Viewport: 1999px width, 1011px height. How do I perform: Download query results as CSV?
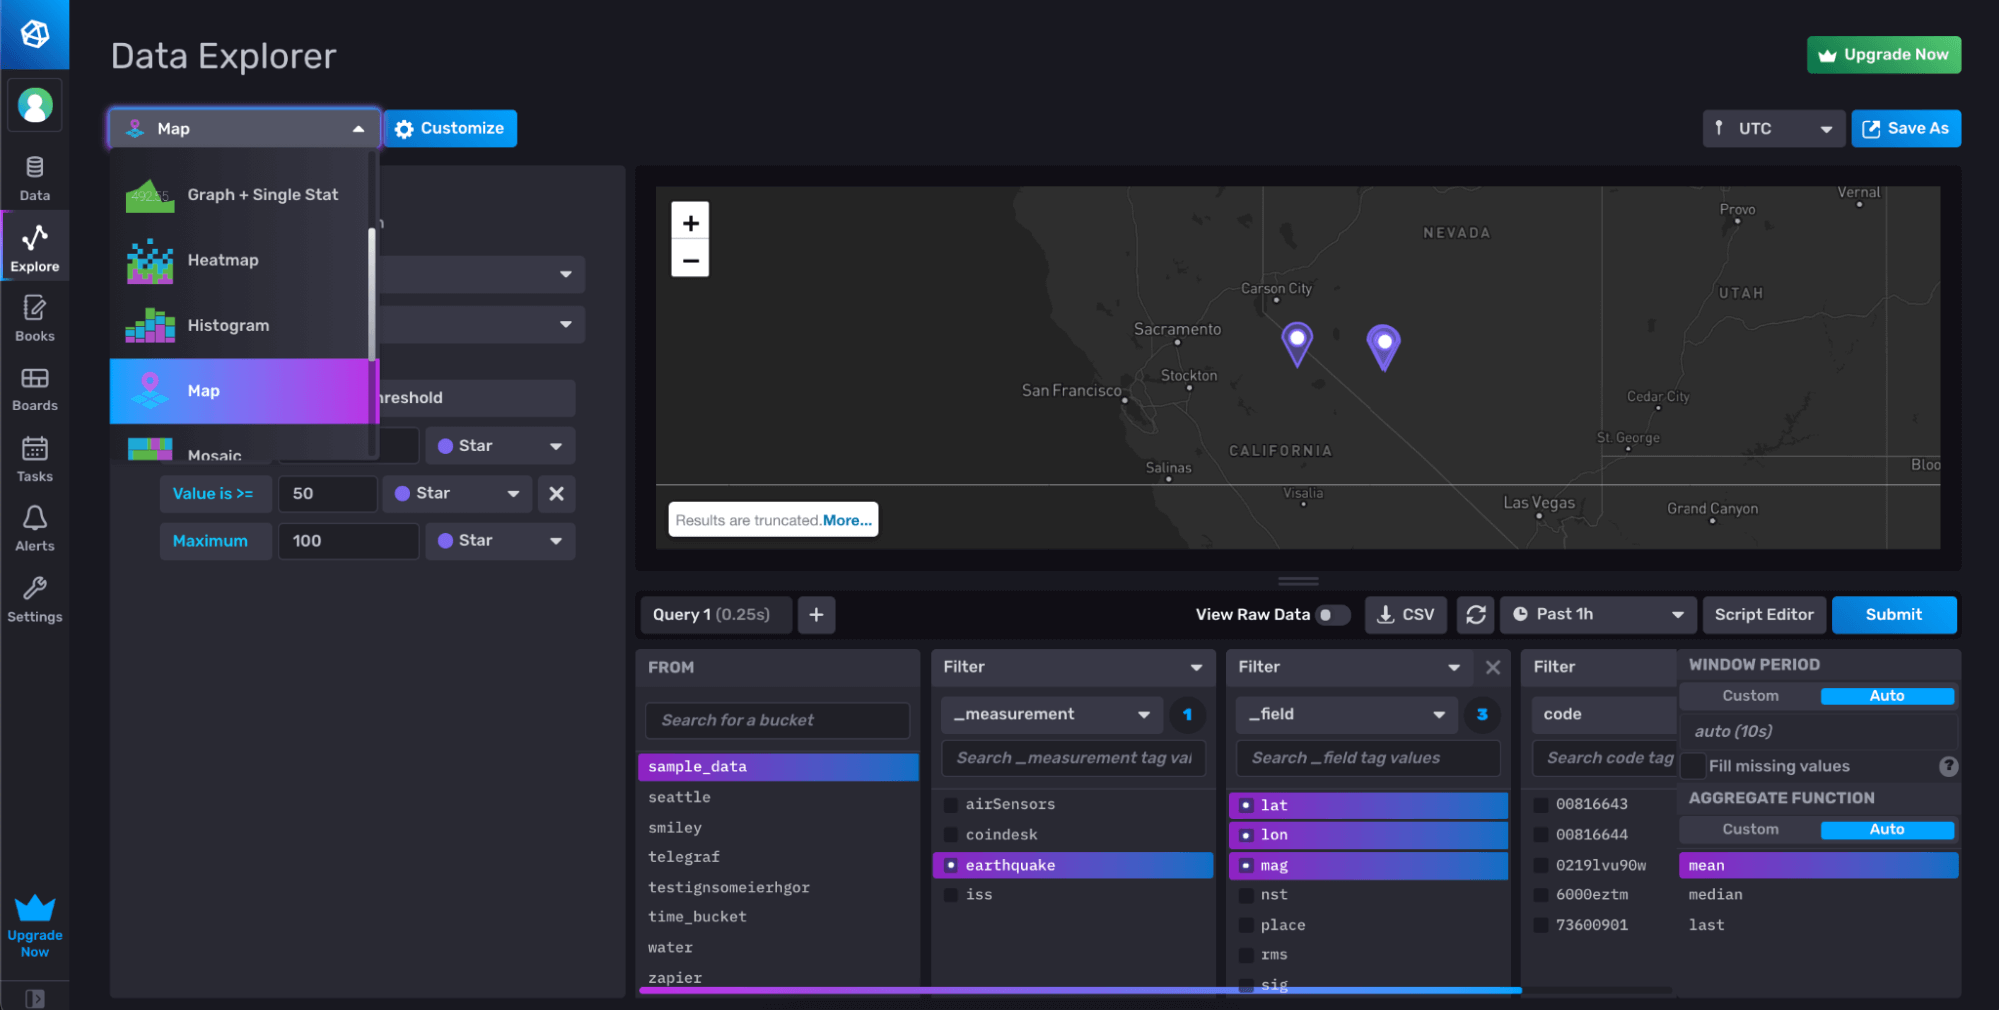point(1405,614)
